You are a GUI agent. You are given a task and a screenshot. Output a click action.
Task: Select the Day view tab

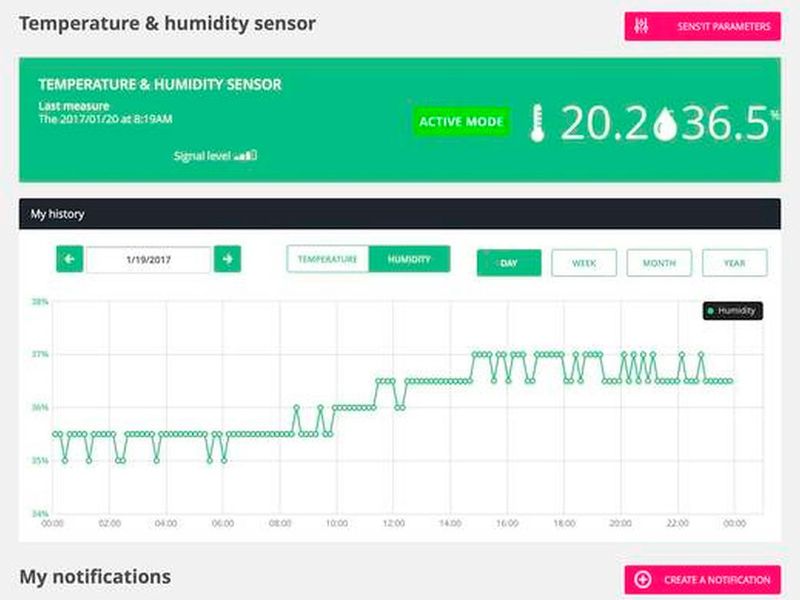pyautogui.click(x=509, y=263)
